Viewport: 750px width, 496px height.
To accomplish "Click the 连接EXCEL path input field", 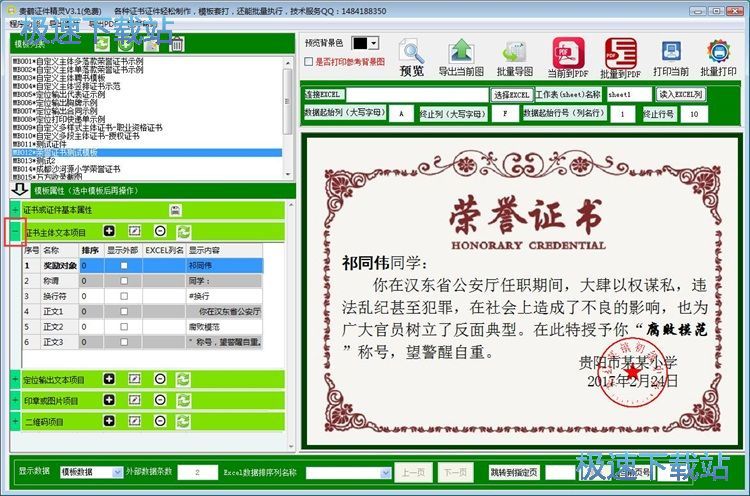I will (416, 95).
